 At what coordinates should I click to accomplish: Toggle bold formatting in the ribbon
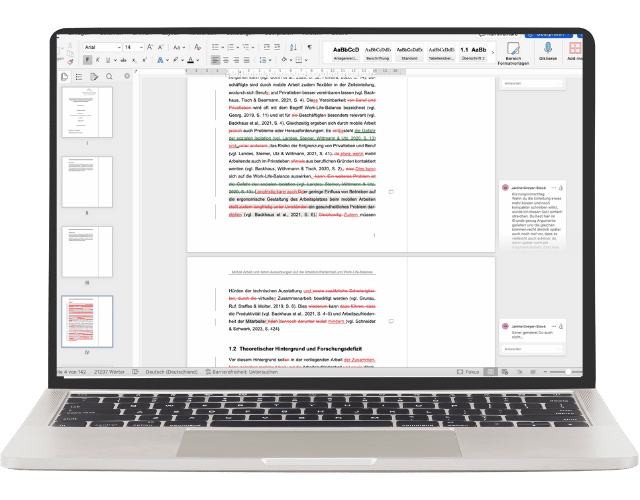click(x=87, y=61)
